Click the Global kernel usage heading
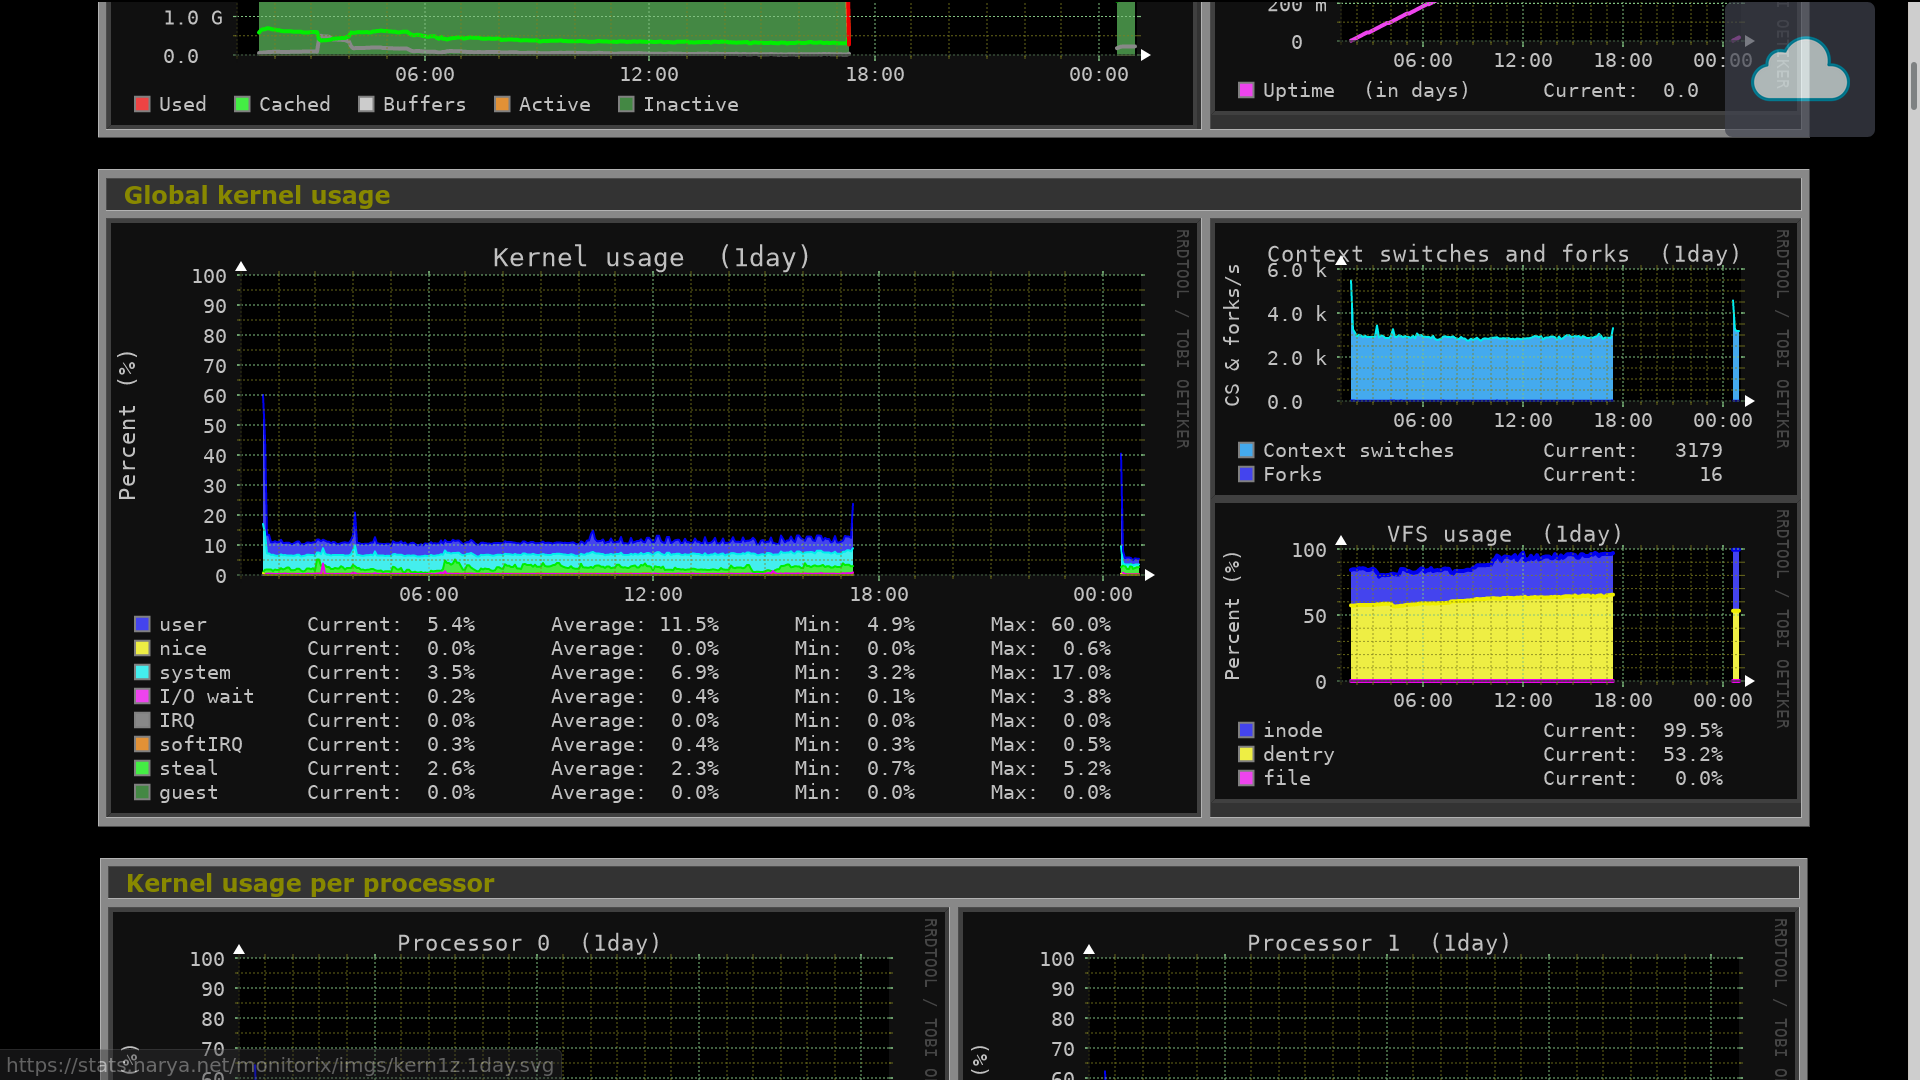Image resolution: width=1920 pixels, height=1080 pixels. point(257,195)
